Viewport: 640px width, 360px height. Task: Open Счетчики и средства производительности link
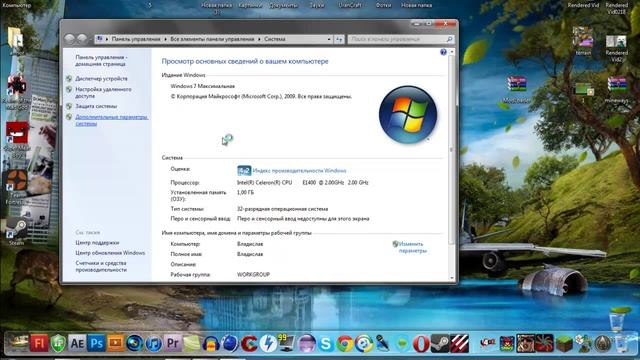101,267
